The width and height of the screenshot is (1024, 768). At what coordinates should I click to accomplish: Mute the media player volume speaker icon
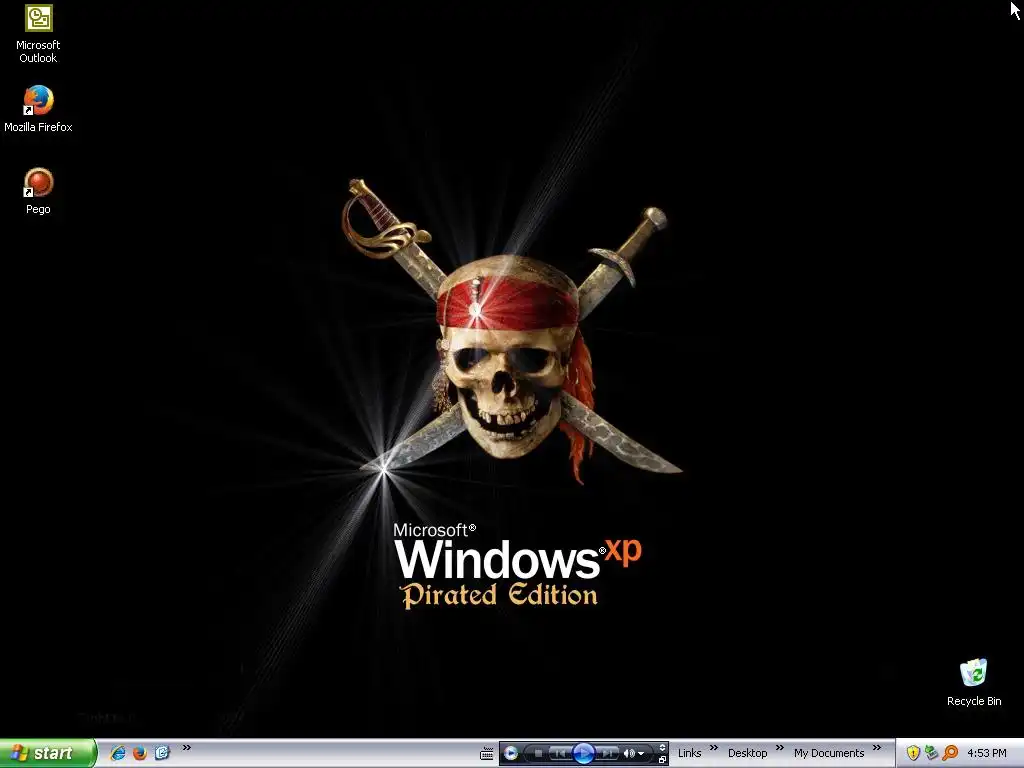(629, 753)
